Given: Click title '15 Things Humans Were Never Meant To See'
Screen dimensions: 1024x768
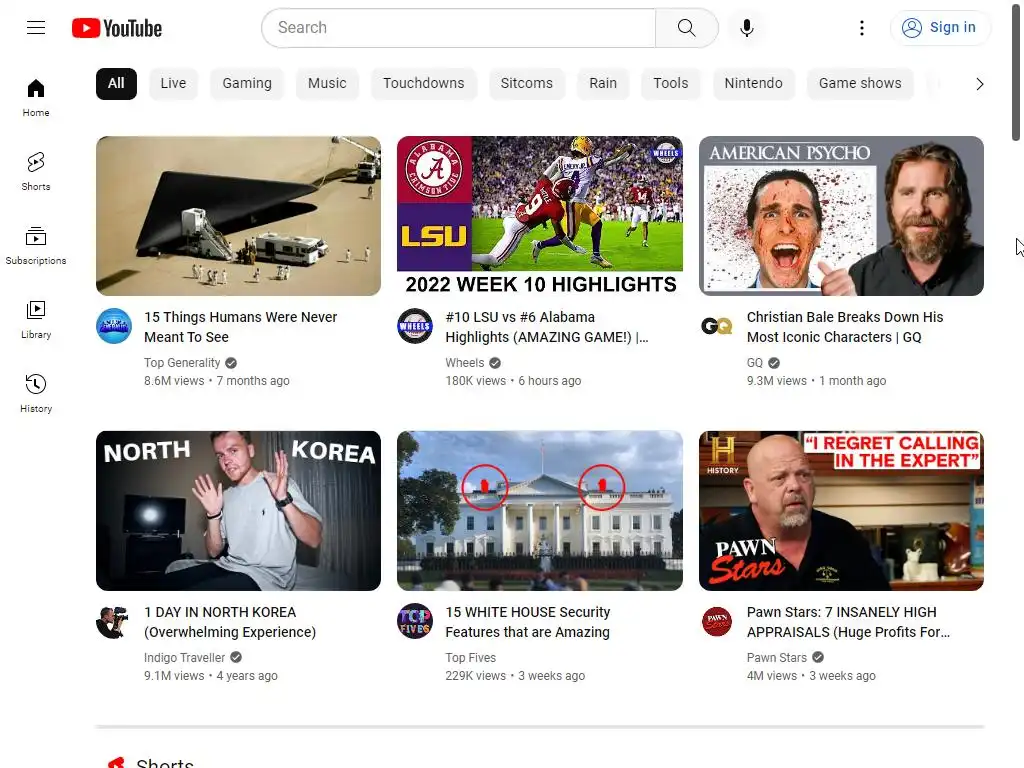Looking at the screenshot, I should [x=241, y=327].
